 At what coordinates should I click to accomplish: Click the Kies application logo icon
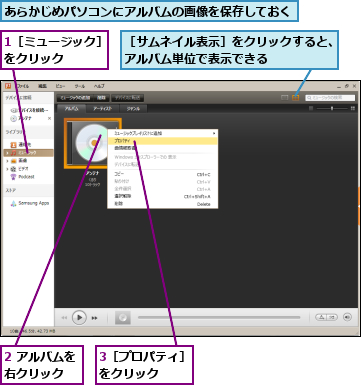pos(8,86)
